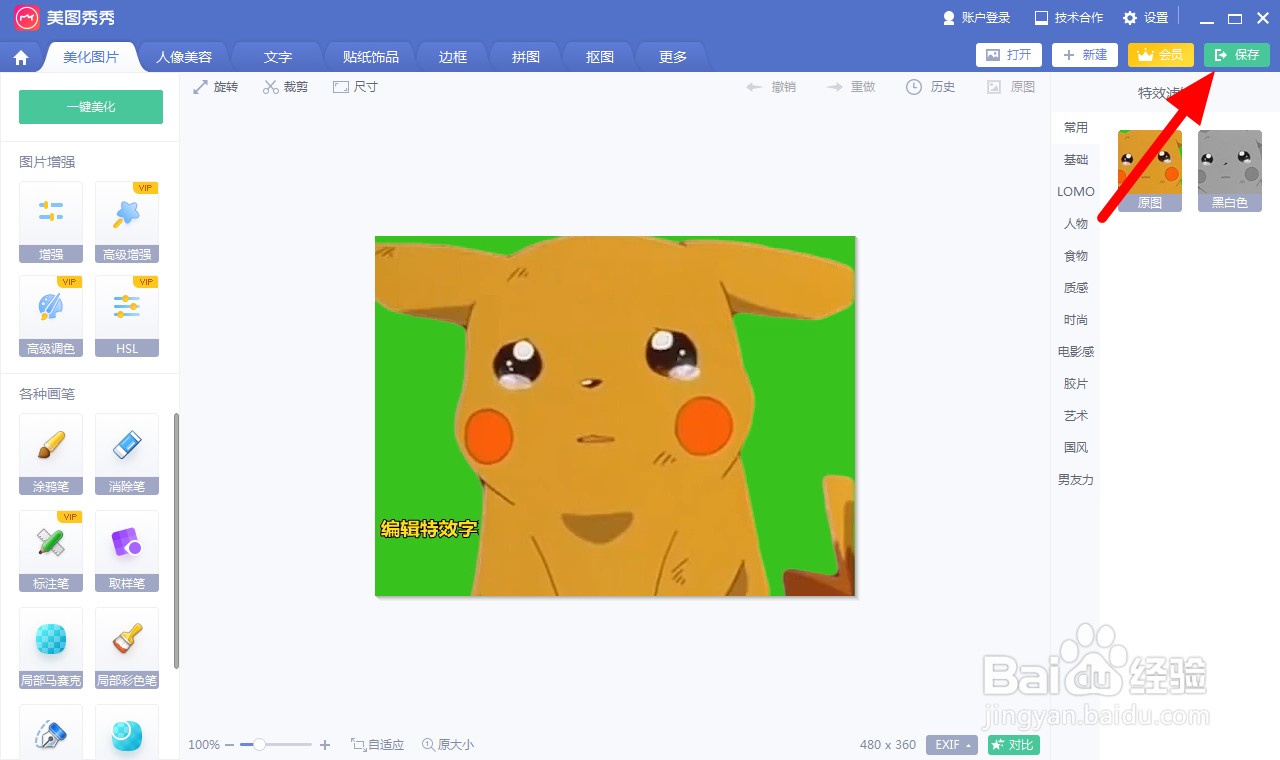Select the 人物 filter category
Screen dimensions: 1280x760
click(x=1076, y=224)
